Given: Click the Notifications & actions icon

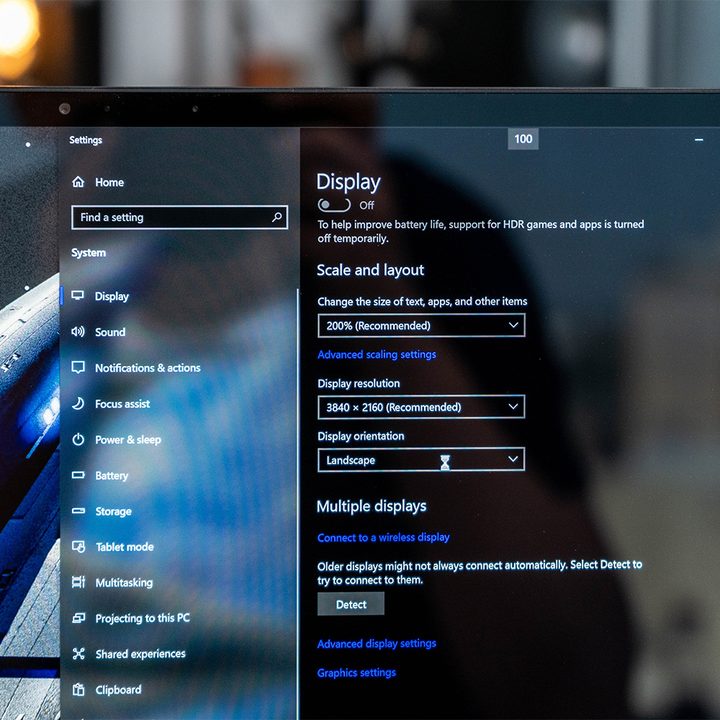Looking at the screenshot, I should point(78,367).
